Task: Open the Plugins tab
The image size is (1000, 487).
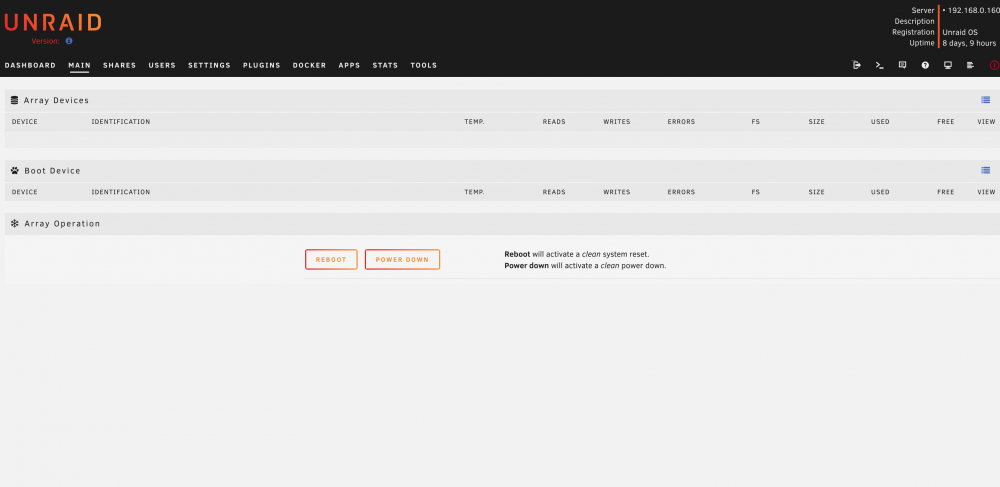Action: point(261,66)
